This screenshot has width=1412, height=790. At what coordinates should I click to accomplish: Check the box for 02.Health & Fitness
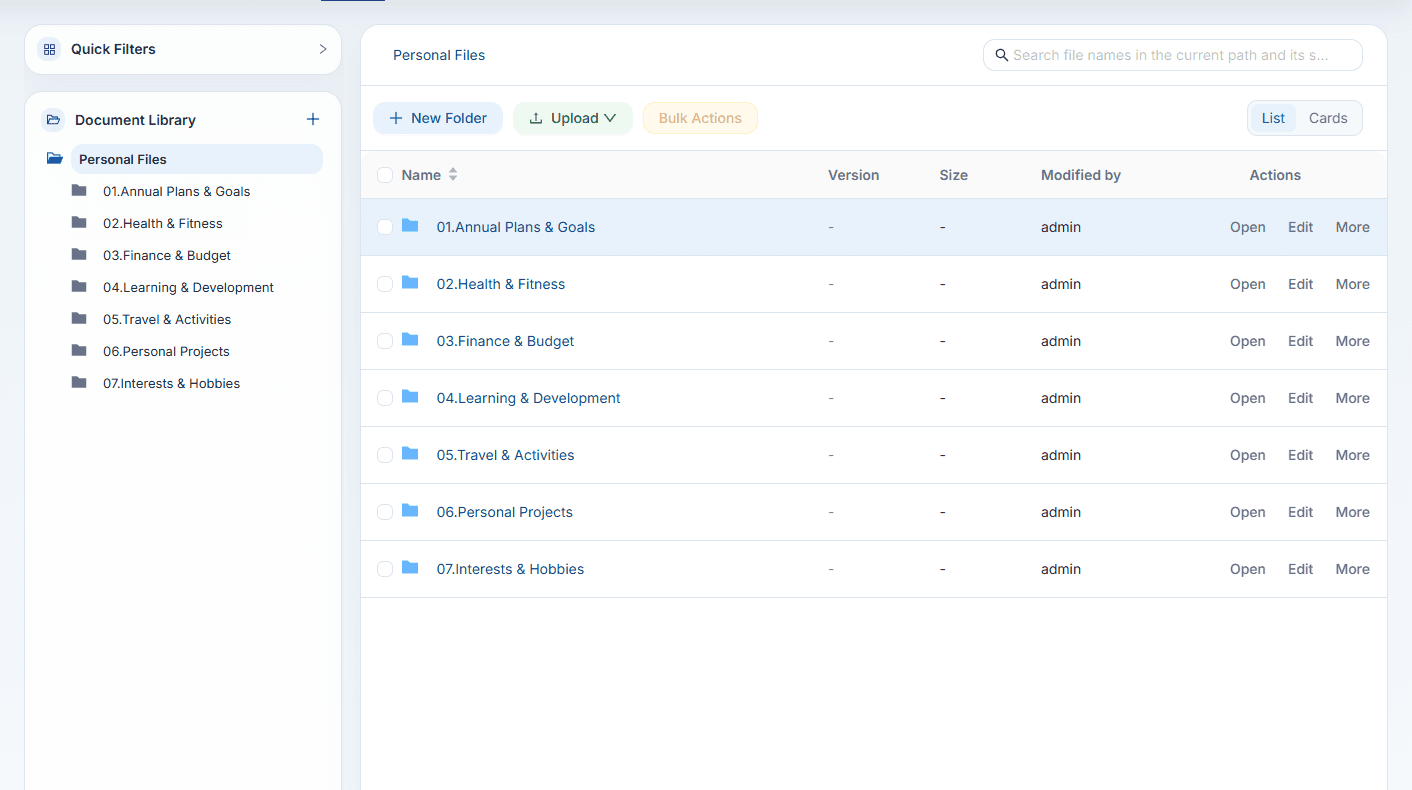coord(385,284)
